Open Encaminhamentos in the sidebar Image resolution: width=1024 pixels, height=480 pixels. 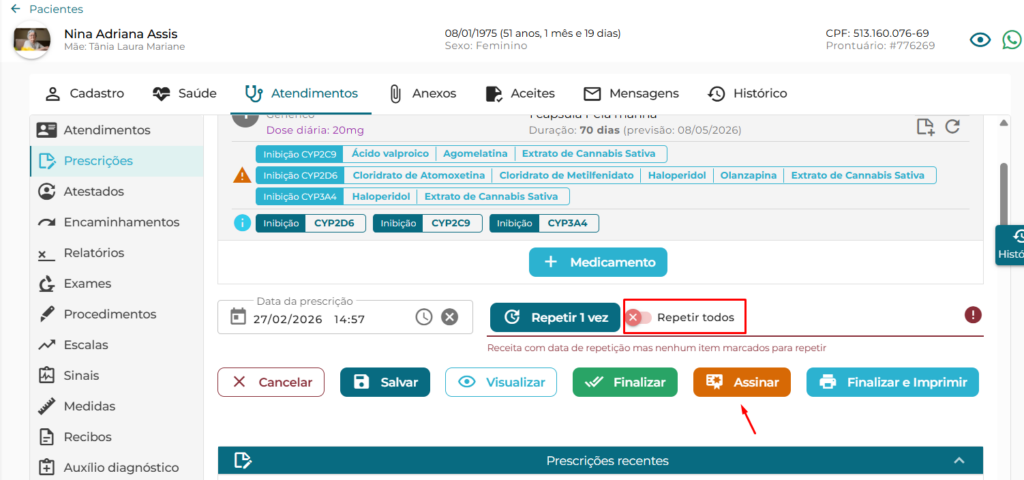tap(117, 222)
